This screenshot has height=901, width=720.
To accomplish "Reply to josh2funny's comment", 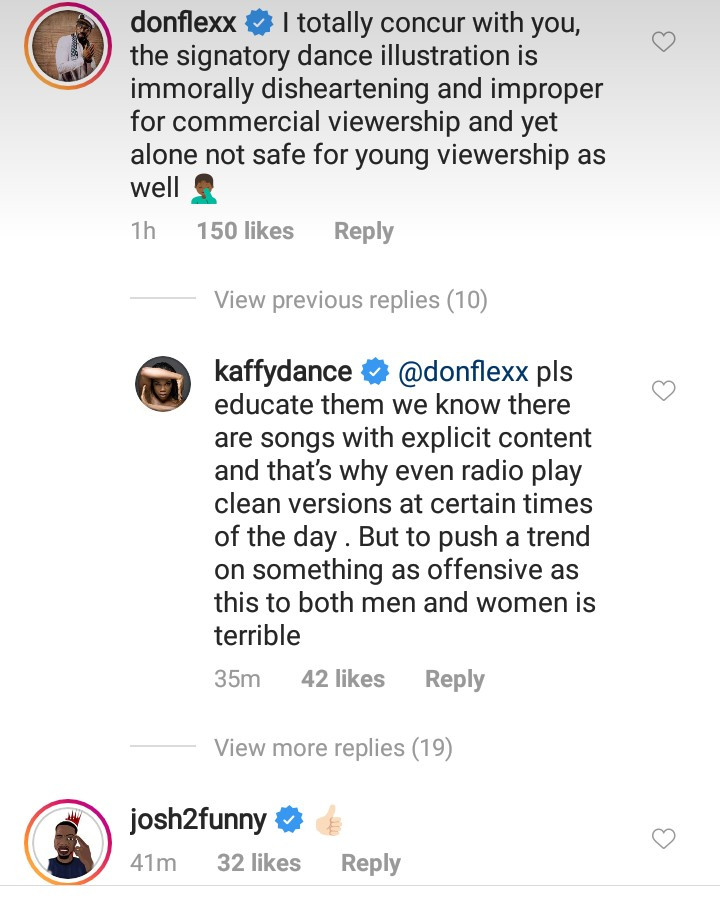I will click(x=370, y=863).
